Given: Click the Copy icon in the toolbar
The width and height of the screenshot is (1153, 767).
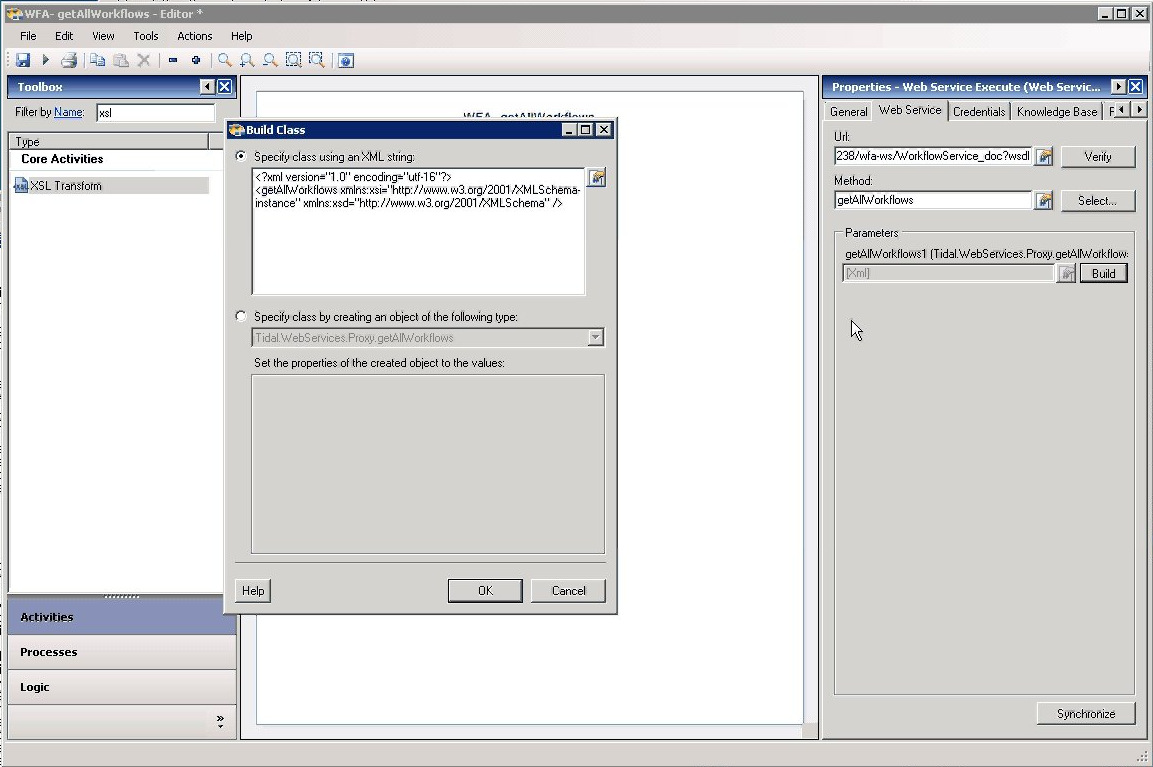Looking at the screenshot, I should (x=98, y=60).
